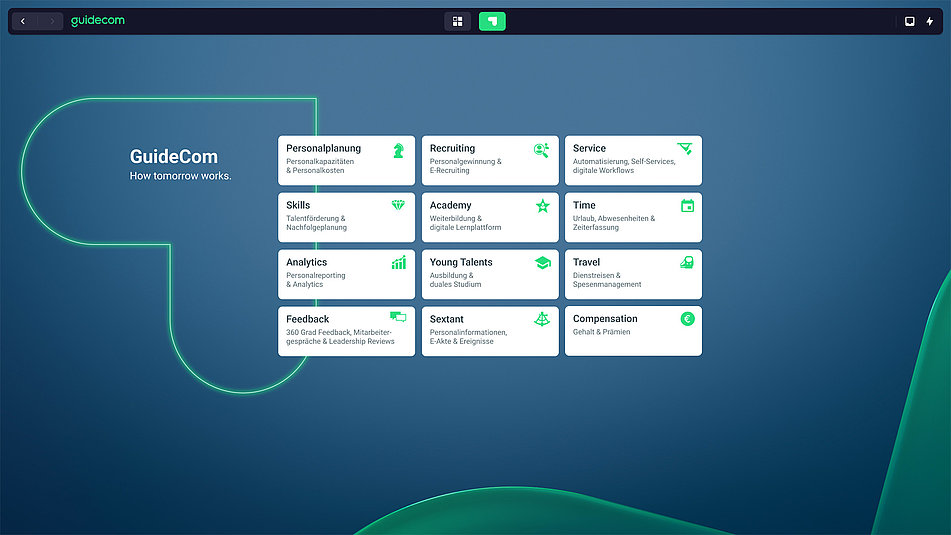Select the green GuideCom shape view button
Screen dimensions: 951x535
(x=492, y=21)
